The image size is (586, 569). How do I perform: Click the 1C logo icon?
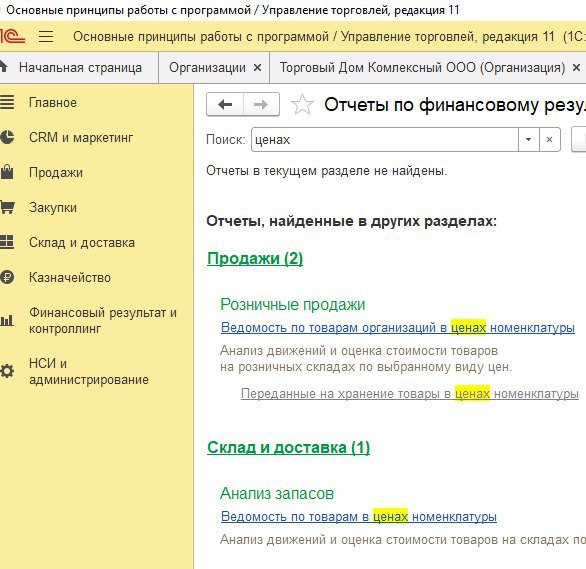coord(12,36)
